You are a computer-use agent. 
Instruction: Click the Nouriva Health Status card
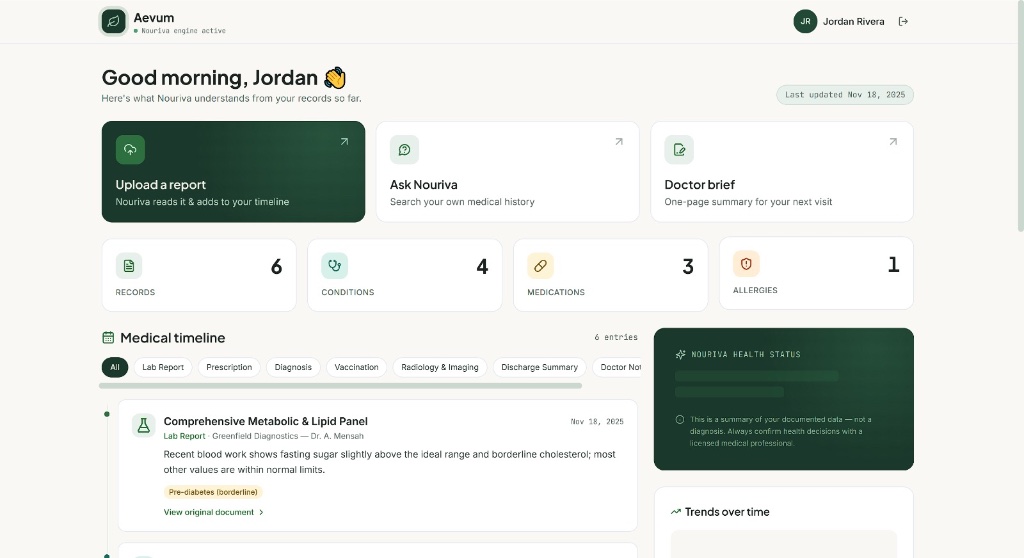pos(784,399)
